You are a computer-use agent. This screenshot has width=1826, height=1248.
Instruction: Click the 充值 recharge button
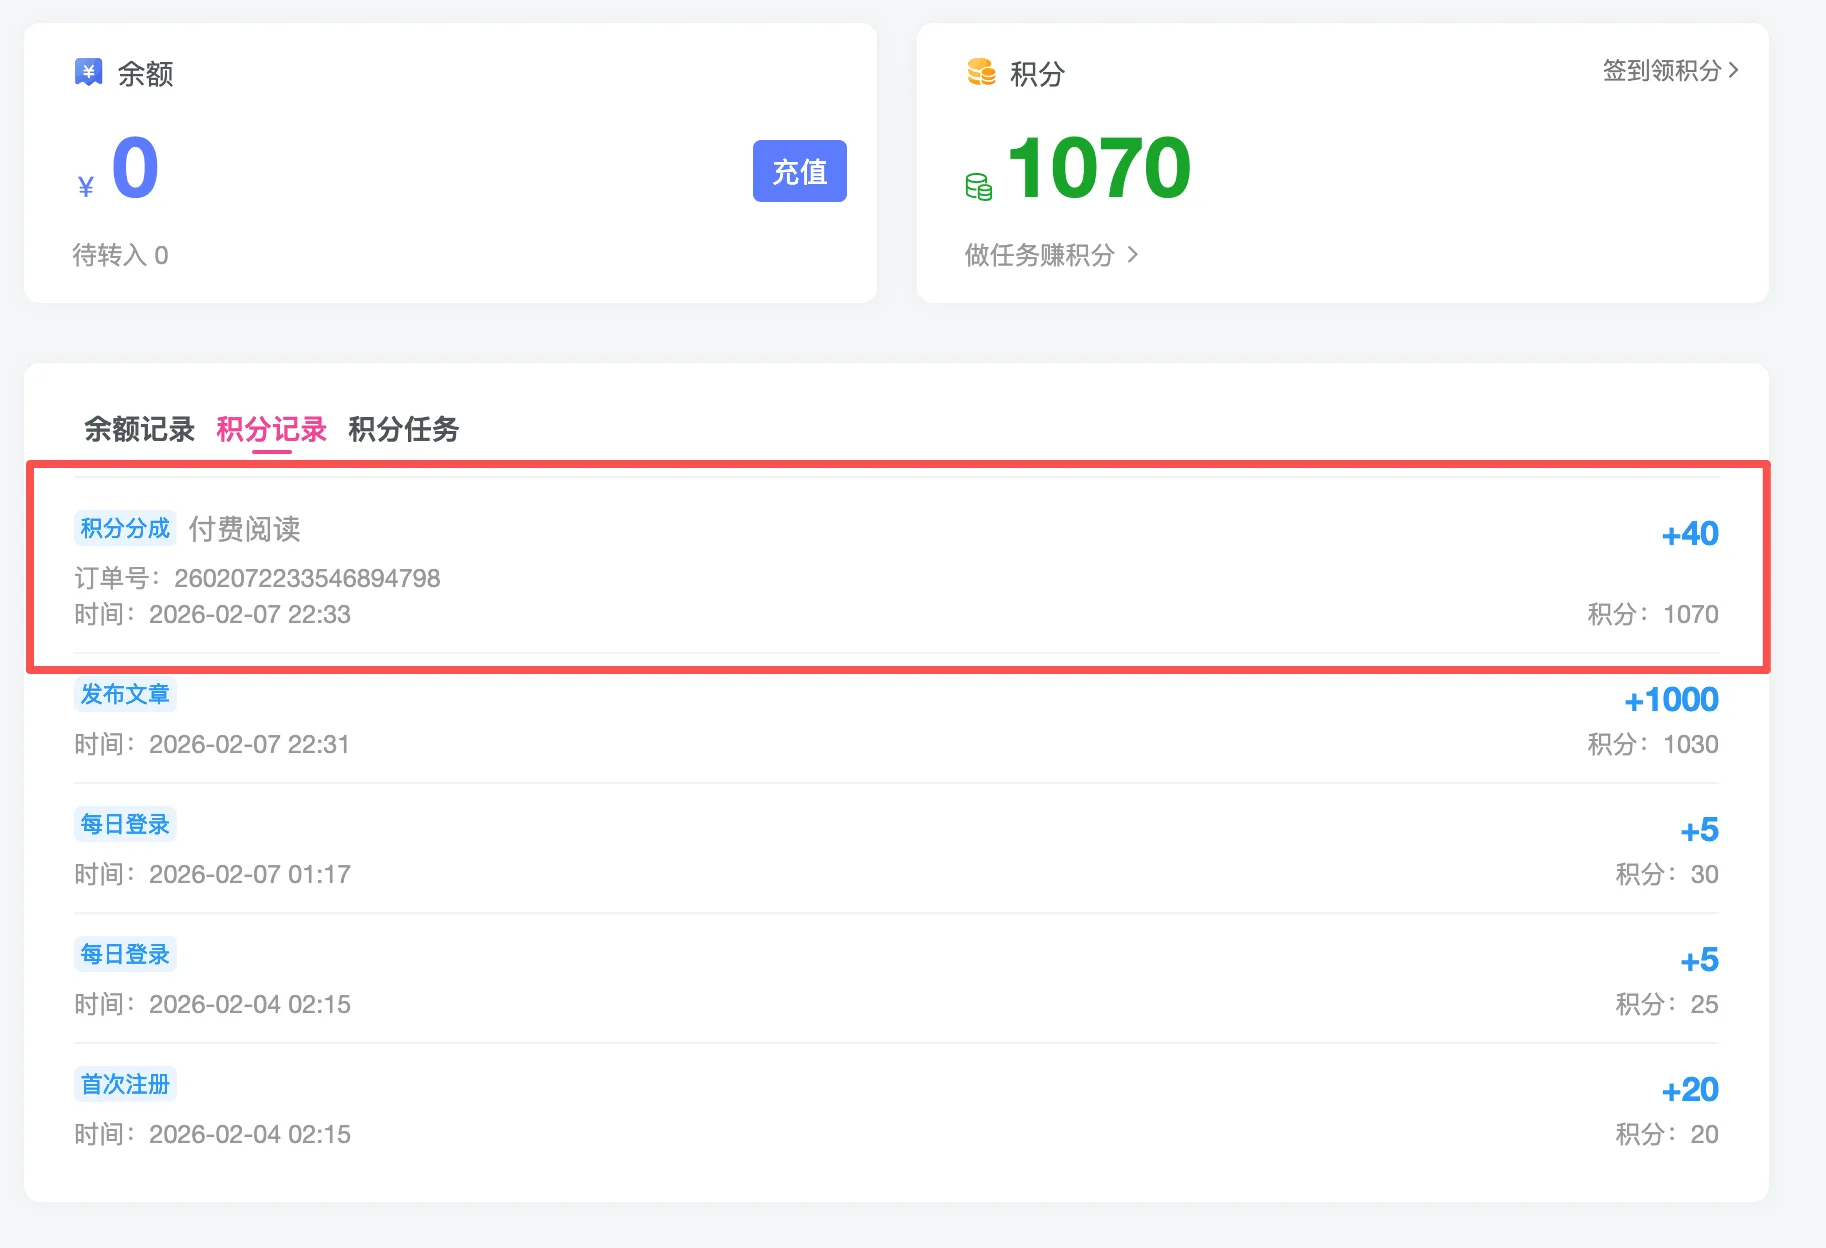(x=799, y=171)
